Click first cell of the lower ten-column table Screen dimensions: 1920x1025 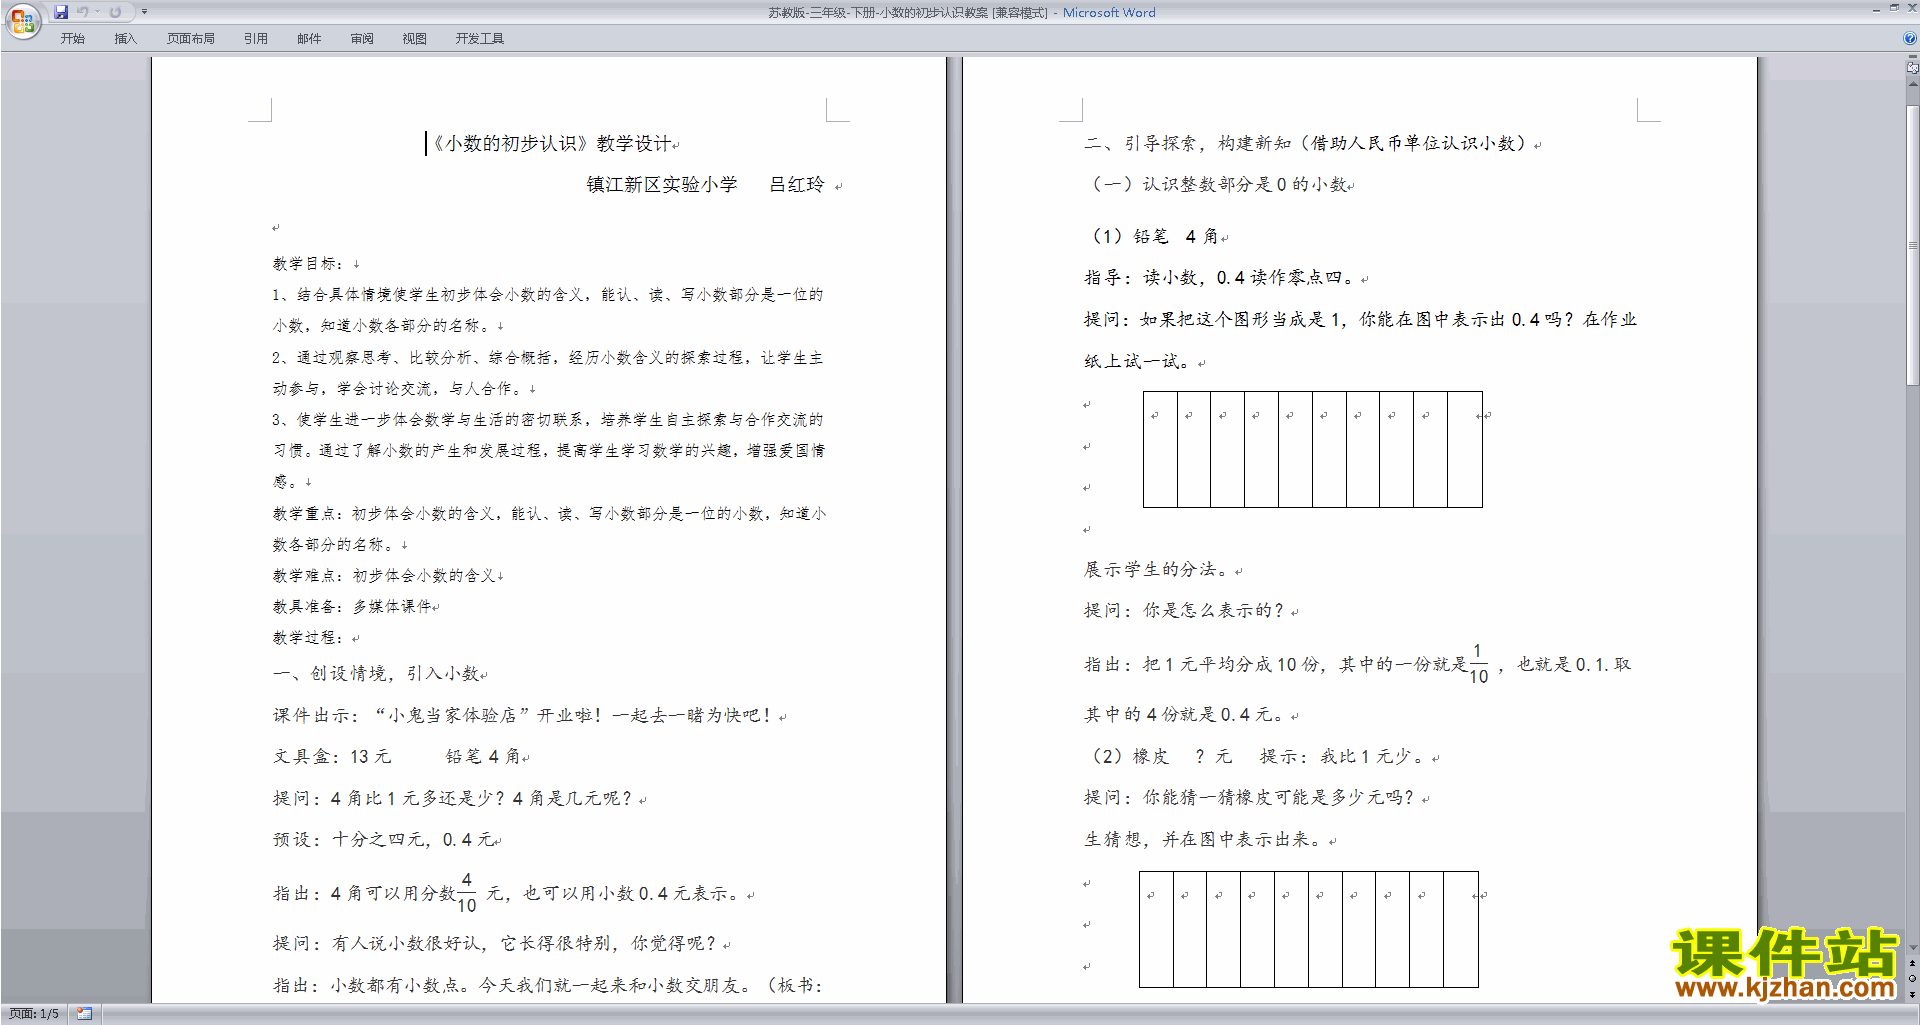click(1156, 929)
